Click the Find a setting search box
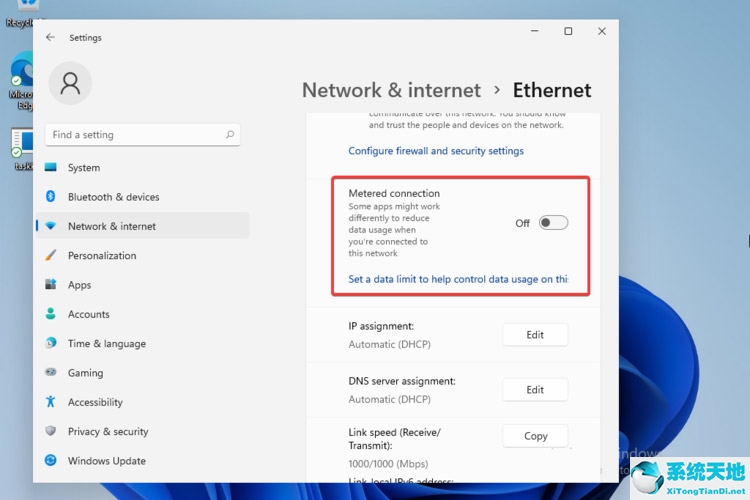The width and height of the screenshot is (750, 500). click(x=142, y=135)
